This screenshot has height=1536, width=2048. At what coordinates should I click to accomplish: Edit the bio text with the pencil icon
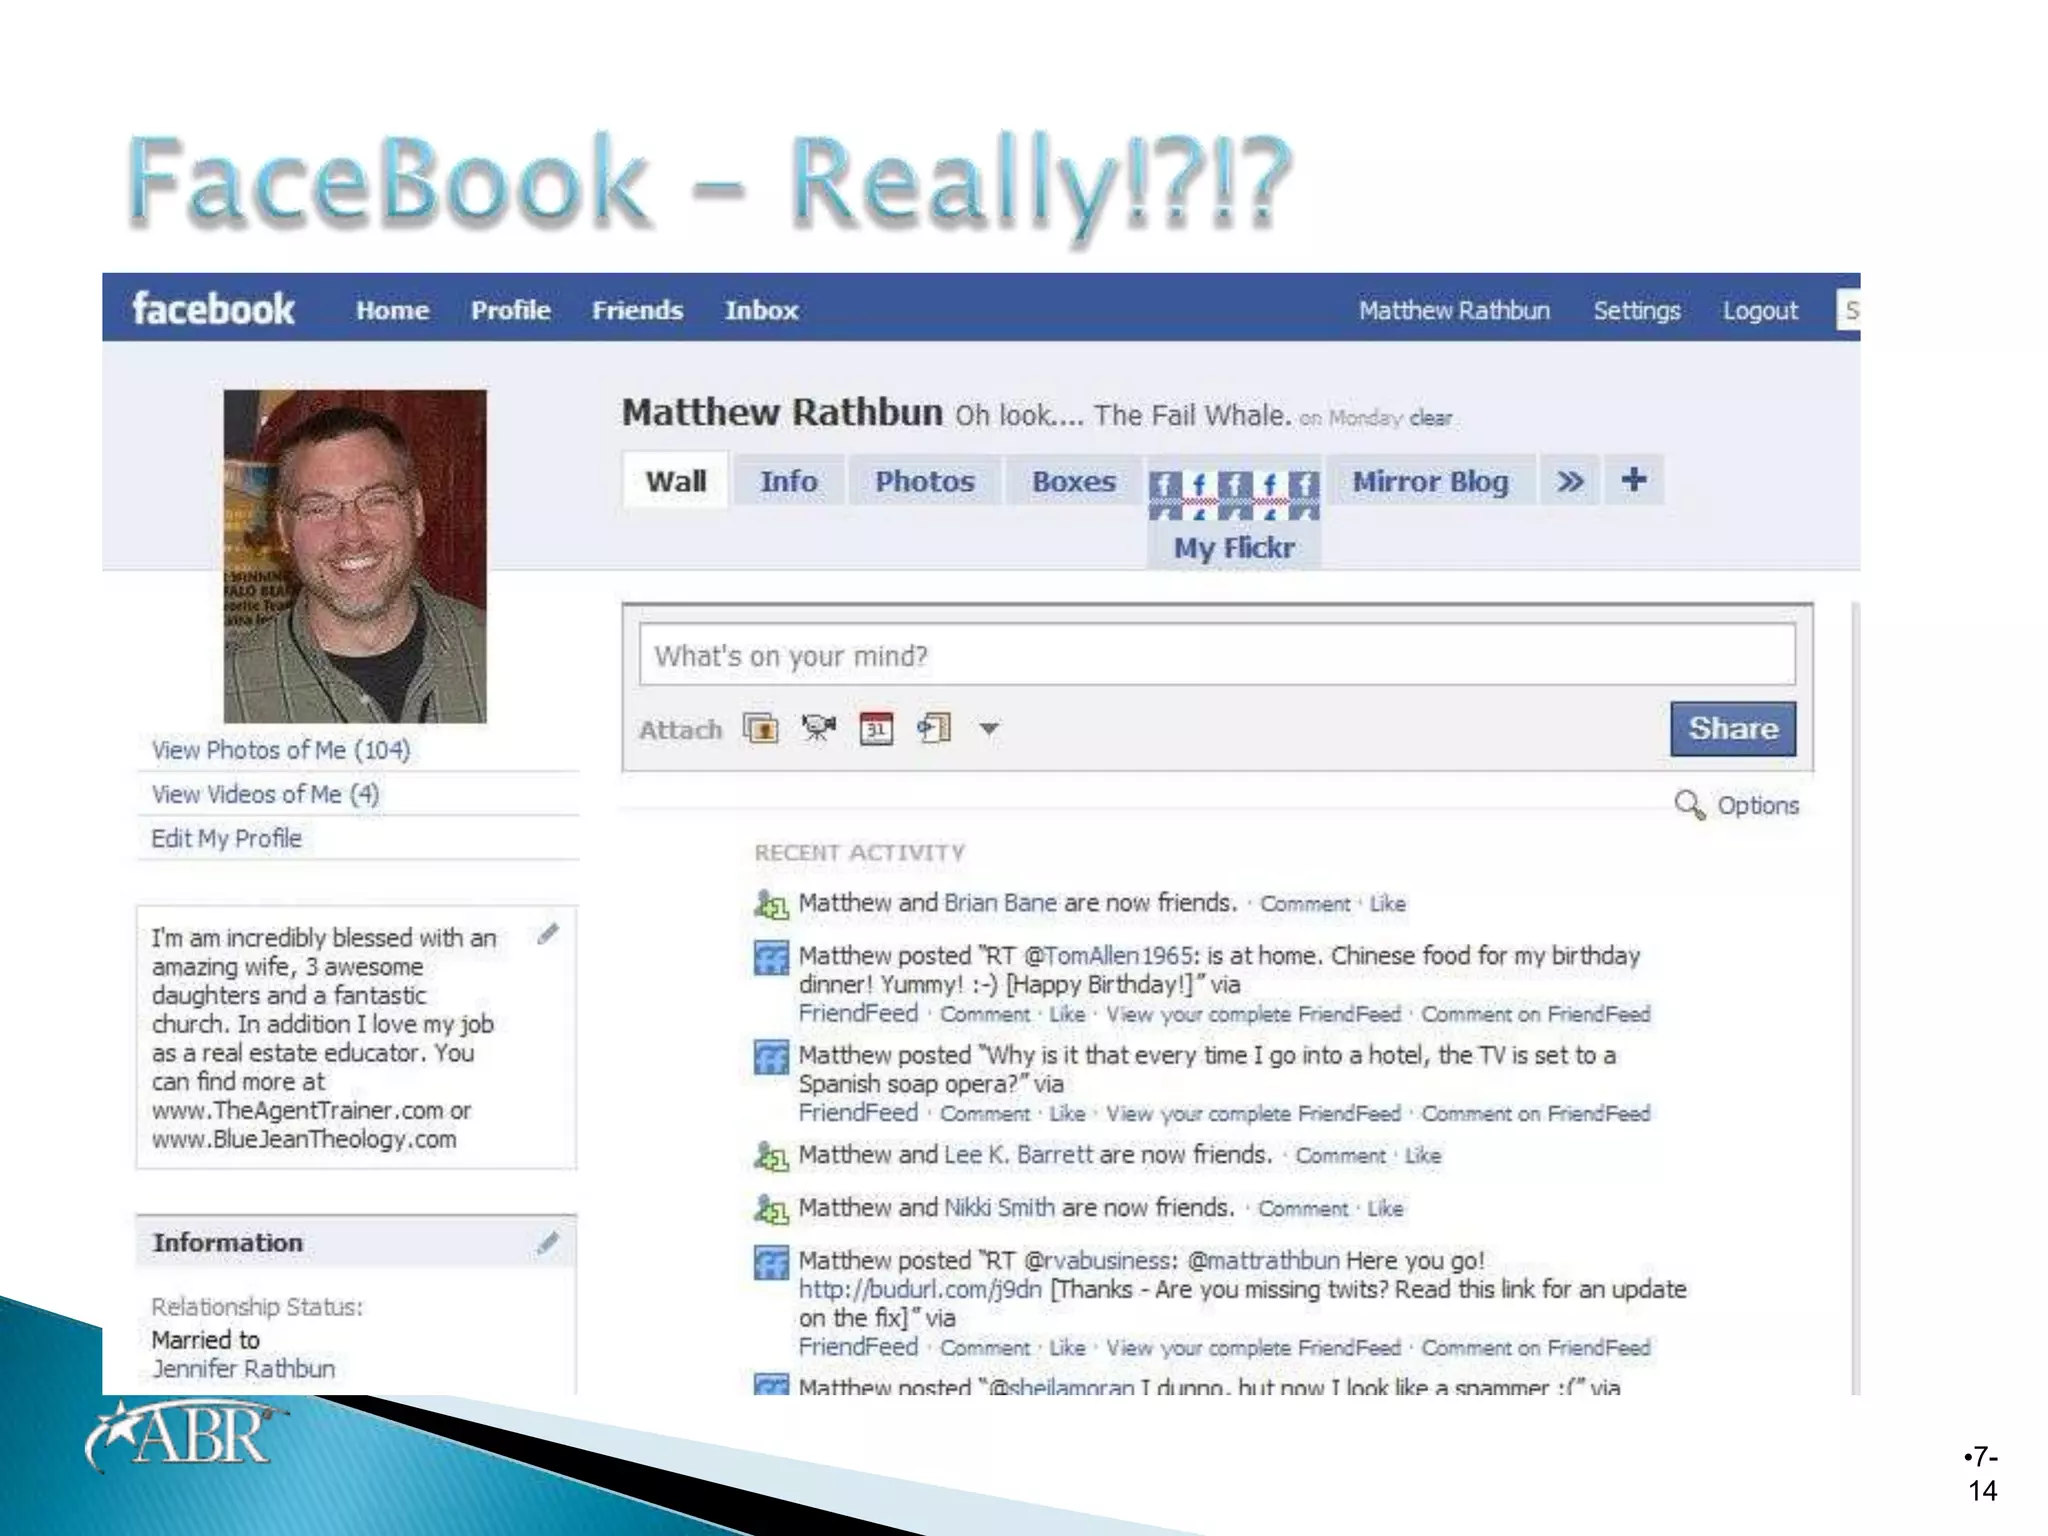[548, 934]
